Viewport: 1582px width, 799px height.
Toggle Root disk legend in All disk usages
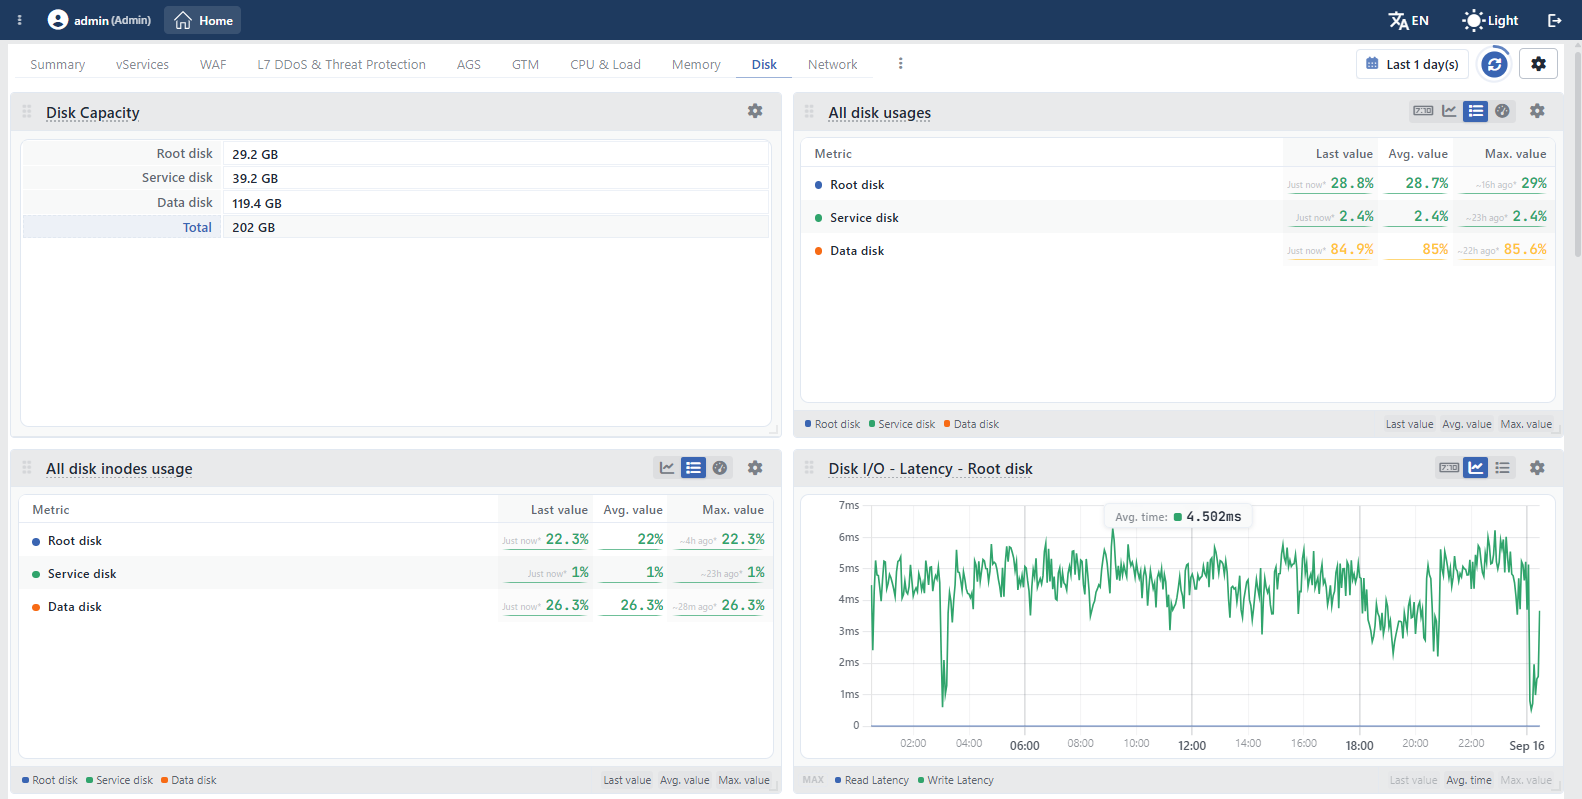point(832,424)
